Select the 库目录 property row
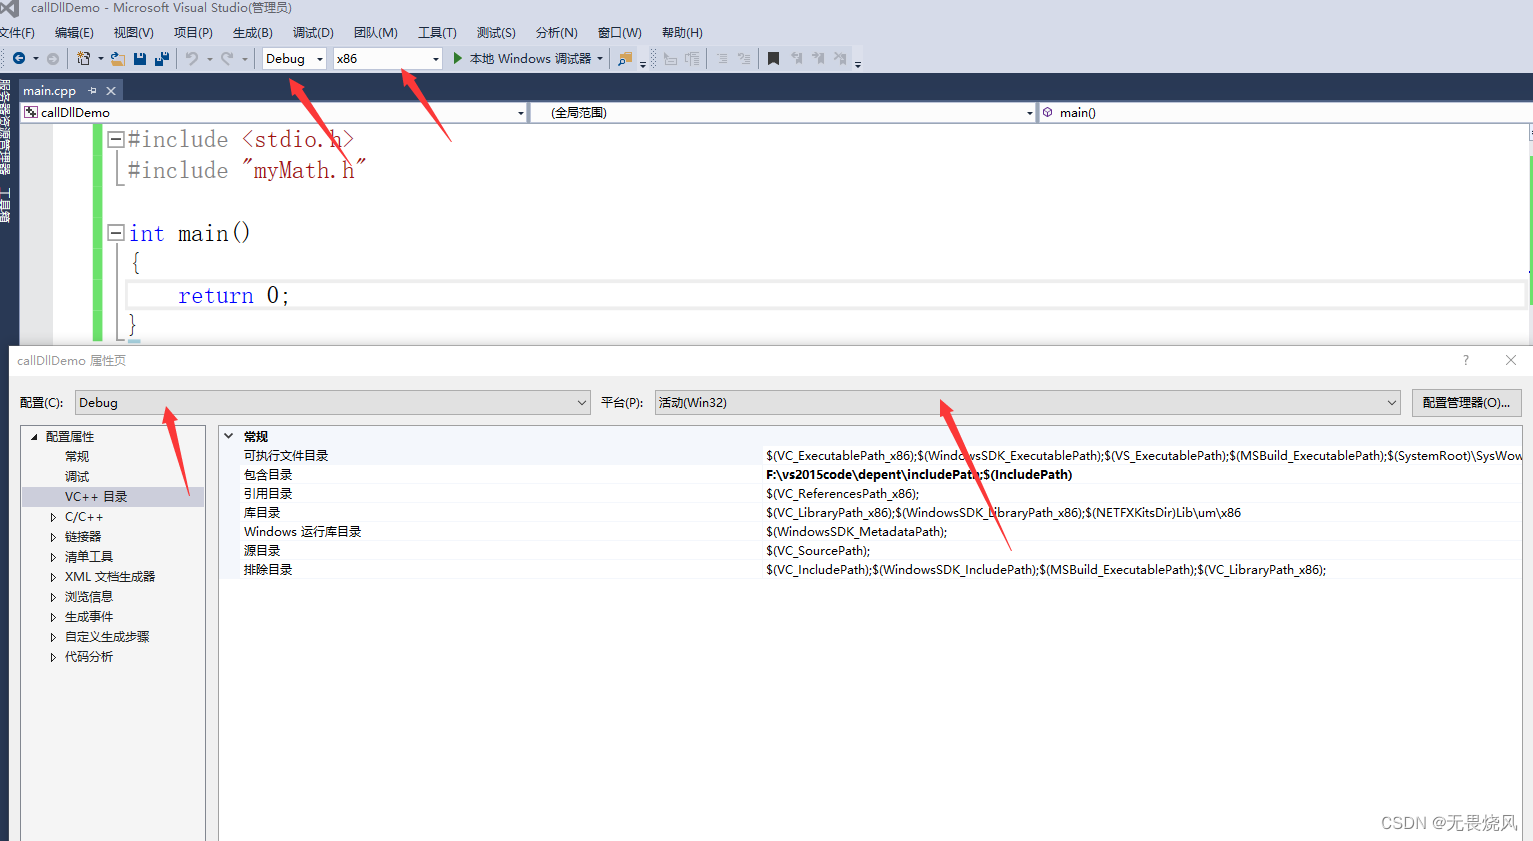 coord(870,513)
